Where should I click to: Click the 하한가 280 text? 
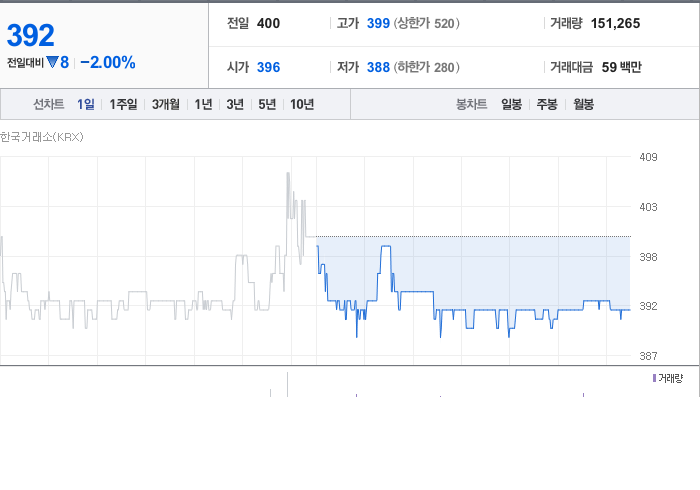[x=426, y=67]
